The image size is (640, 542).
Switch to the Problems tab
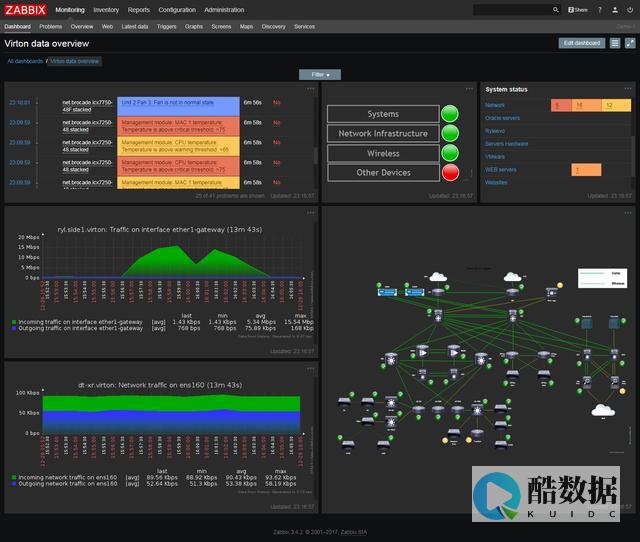(51, 27)
